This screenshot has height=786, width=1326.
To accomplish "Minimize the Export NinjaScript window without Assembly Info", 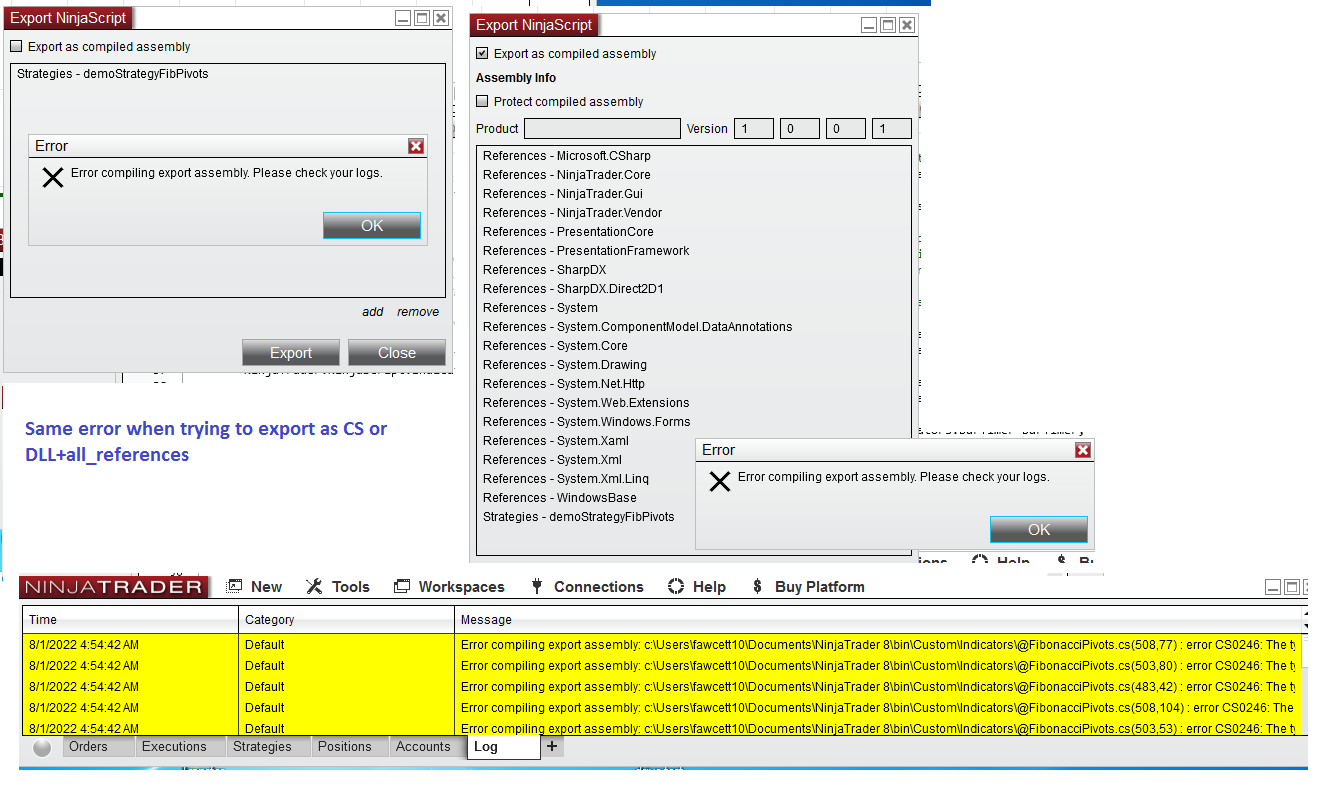I will coord(402,18).
